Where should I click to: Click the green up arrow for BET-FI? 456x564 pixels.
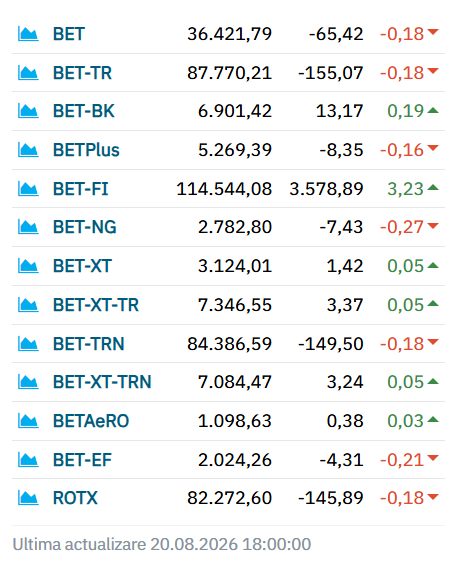pos(433,187)
